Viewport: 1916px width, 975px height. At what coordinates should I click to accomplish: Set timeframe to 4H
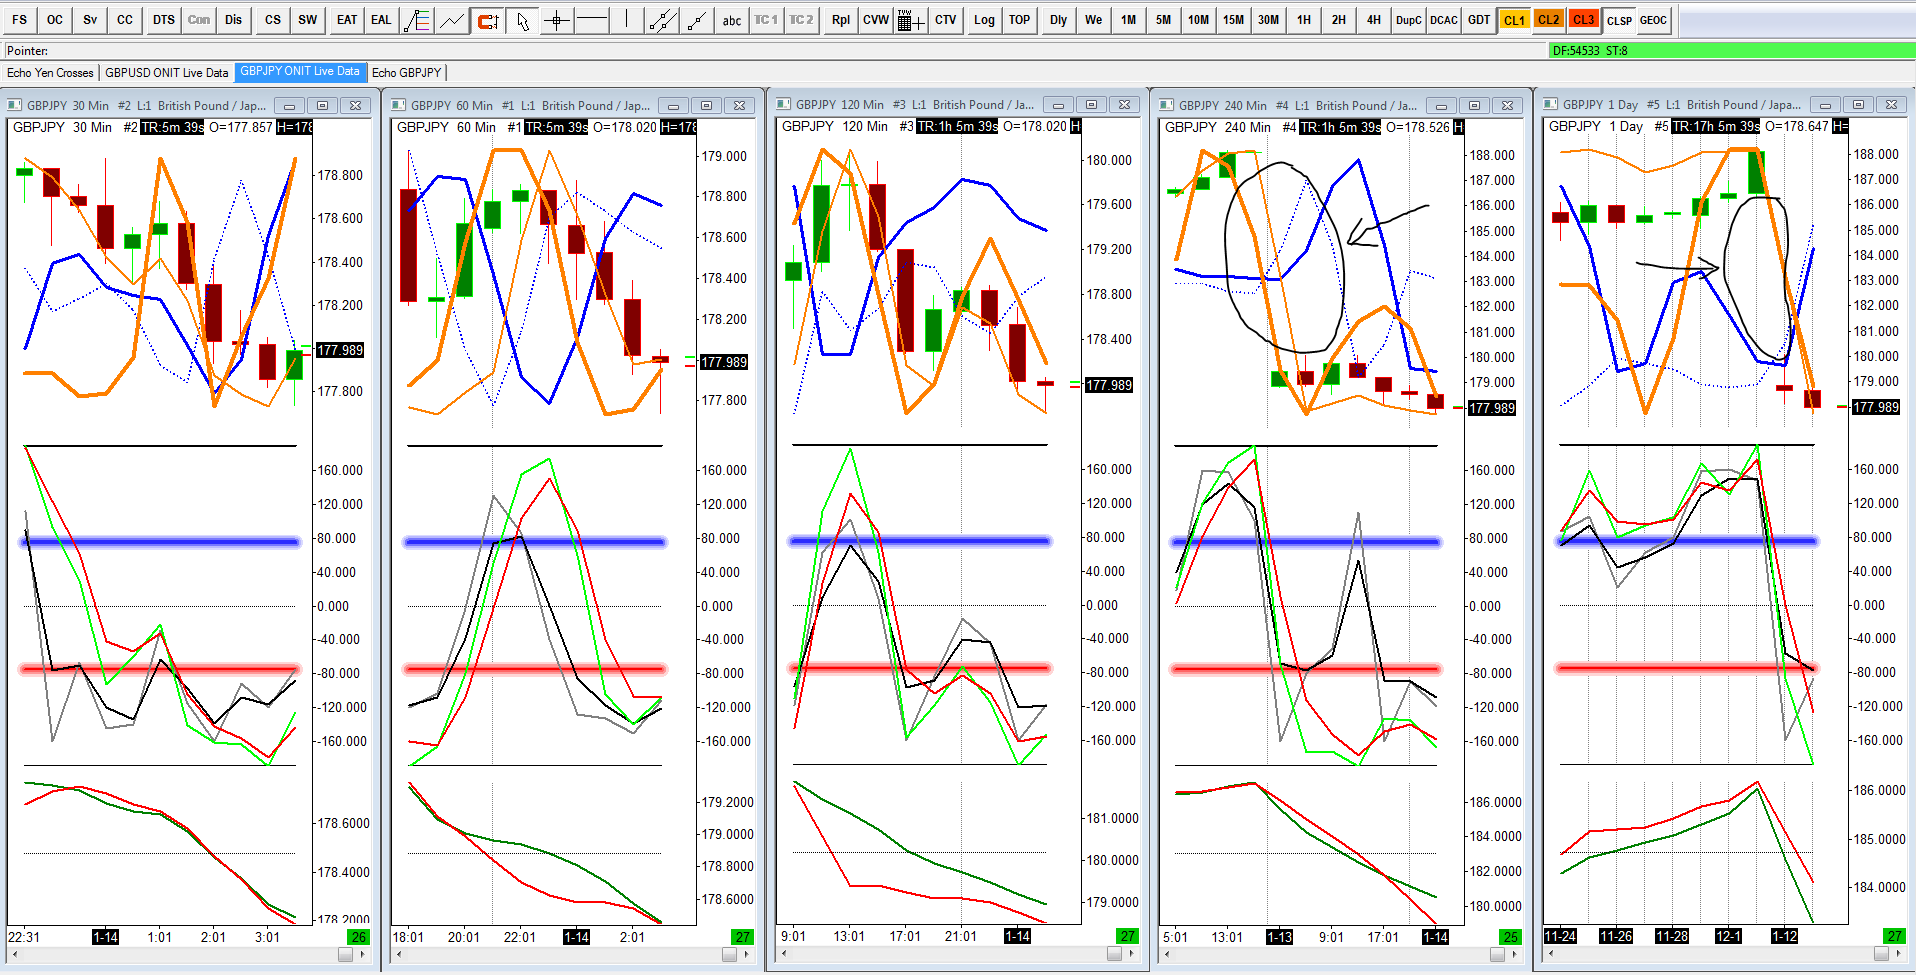coord(1374,20)
